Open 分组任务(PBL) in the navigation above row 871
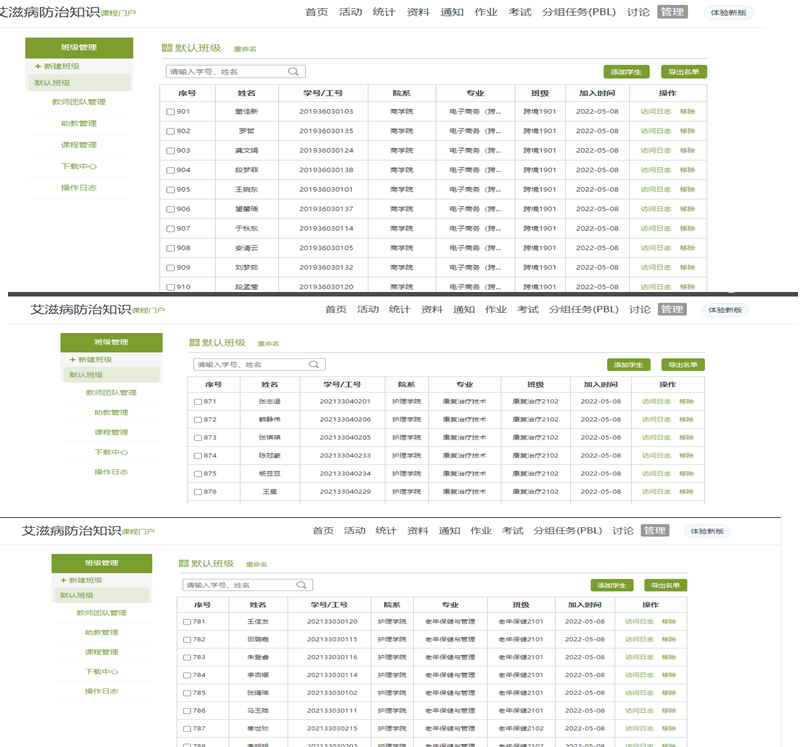 [585, 310]
